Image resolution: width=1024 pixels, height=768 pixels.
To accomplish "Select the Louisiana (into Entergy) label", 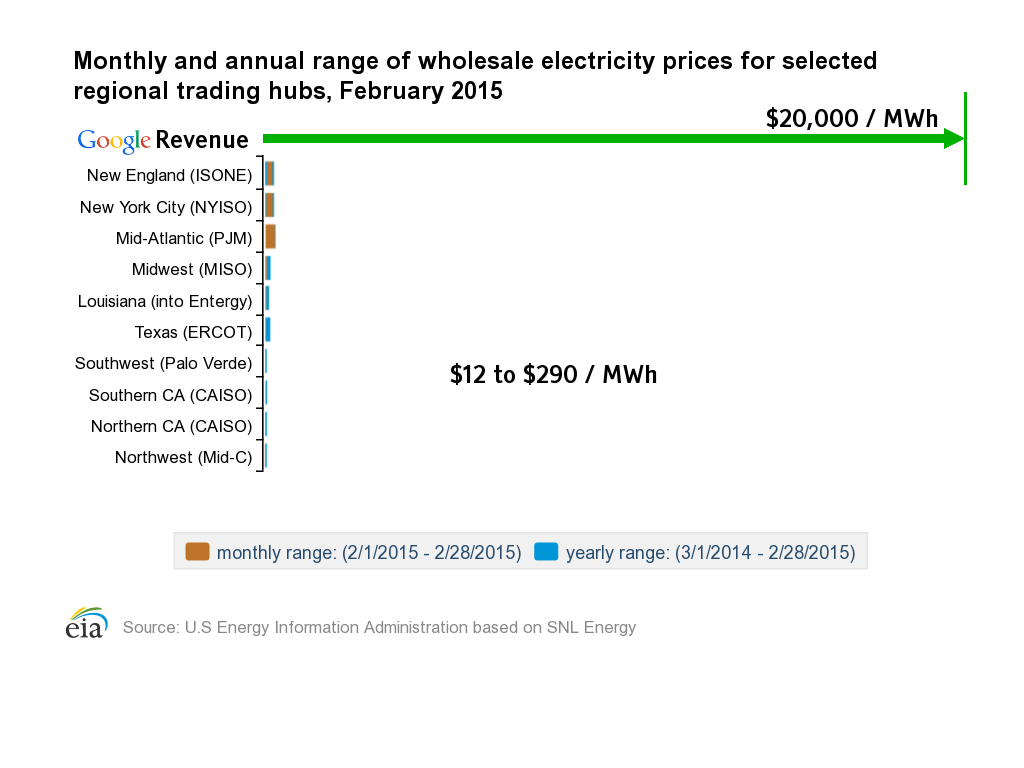I will point(165,301).
